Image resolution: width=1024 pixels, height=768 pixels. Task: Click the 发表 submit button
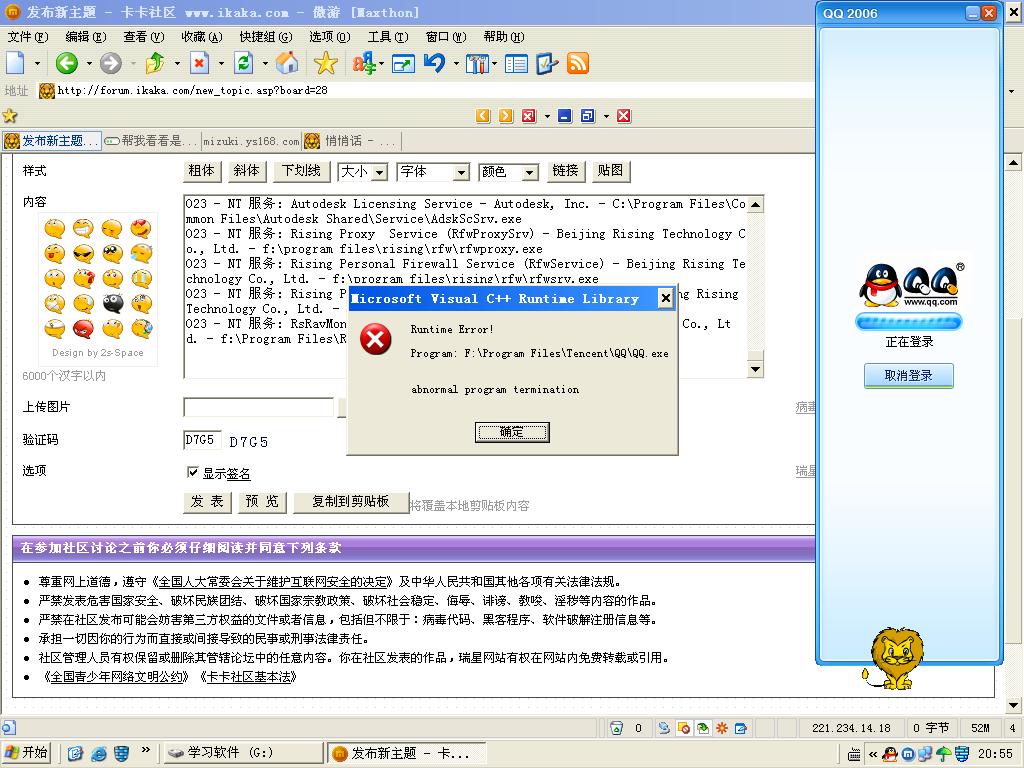click(x=207, y=502)
